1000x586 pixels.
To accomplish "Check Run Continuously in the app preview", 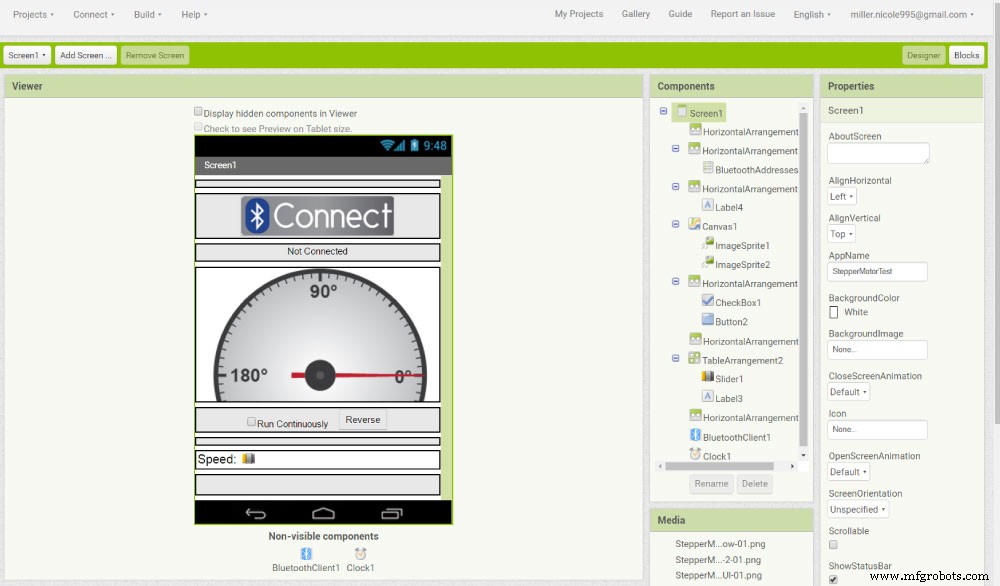I will [x=251, y=421].
